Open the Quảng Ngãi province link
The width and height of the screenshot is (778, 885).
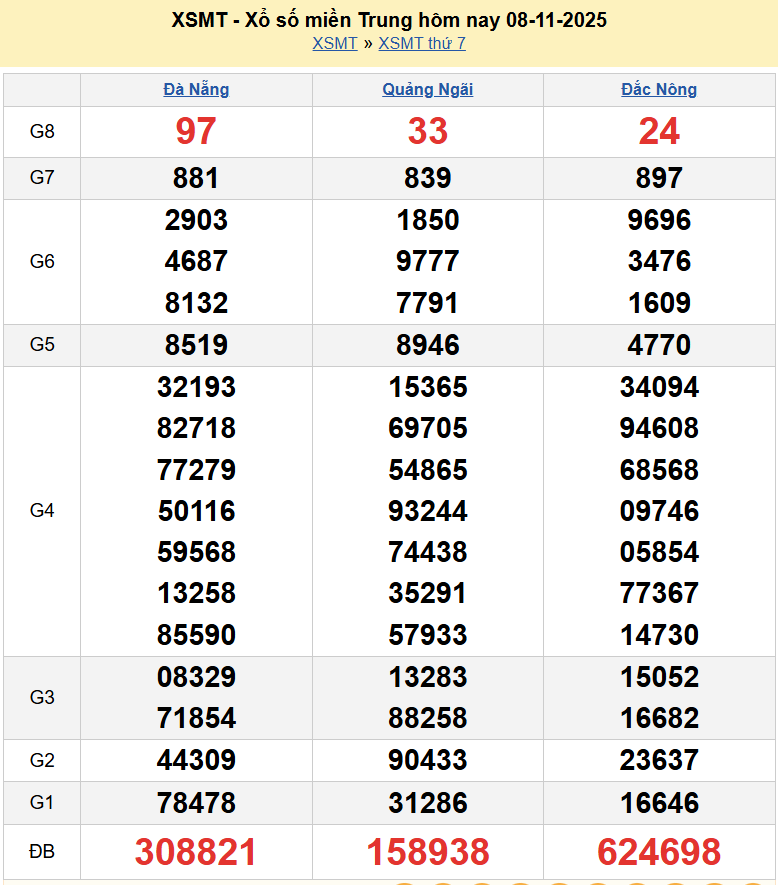(x=427, y=89)
